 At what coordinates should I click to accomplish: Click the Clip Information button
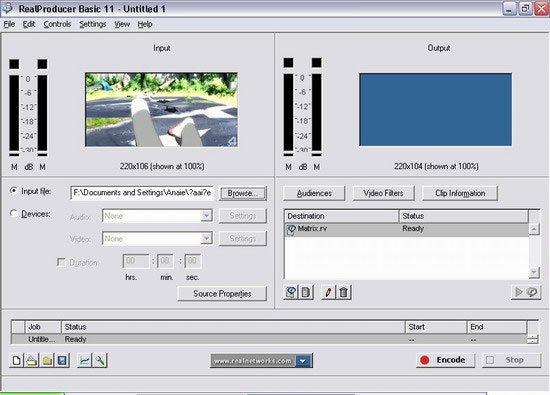tap(460, 193)
